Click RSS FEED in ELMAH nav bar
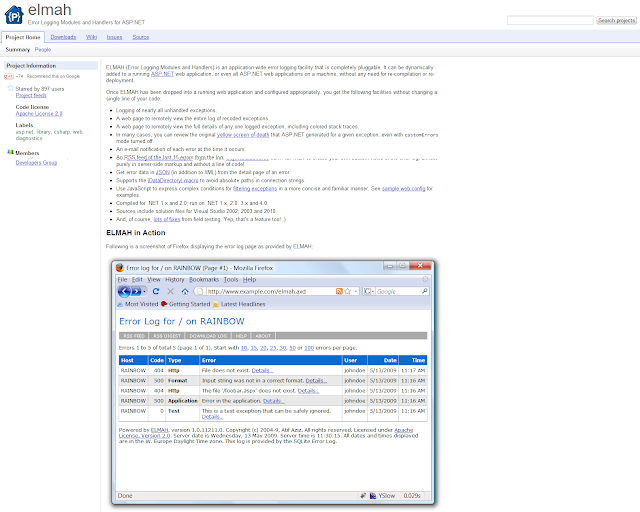This screenshot has width=640, height=512. pos(134,336)
